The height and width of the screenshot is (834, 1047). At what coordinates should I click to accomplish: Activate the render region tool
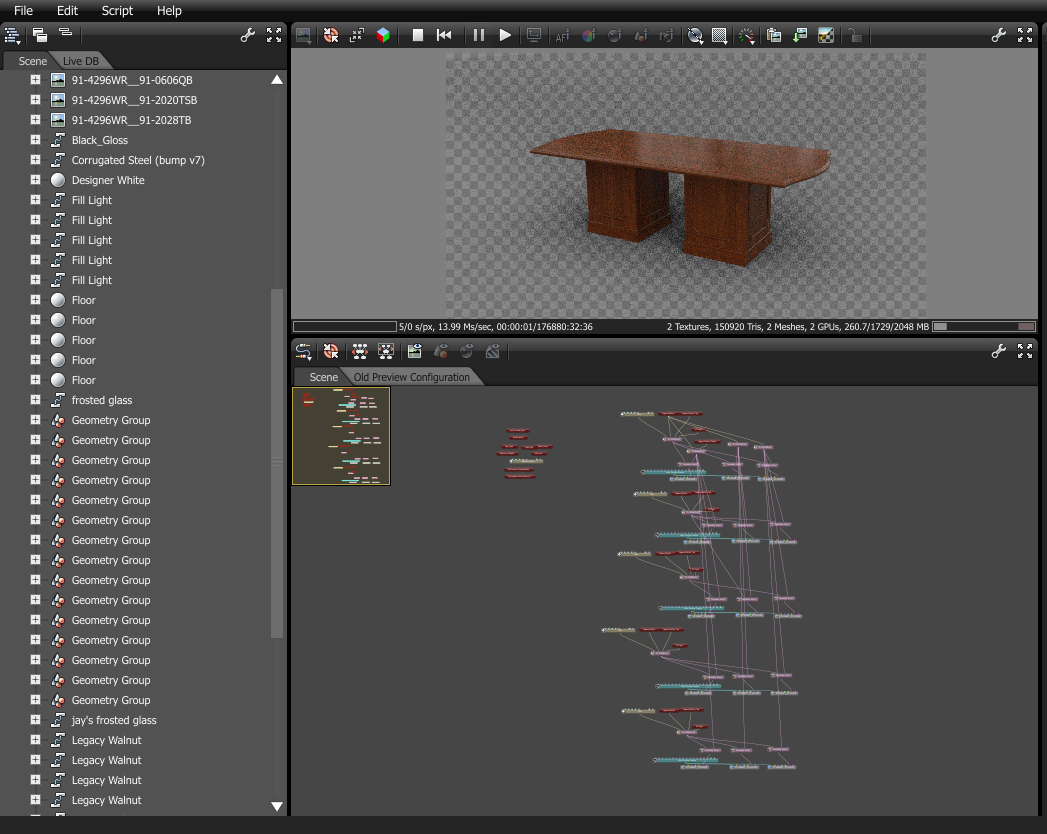695,35
